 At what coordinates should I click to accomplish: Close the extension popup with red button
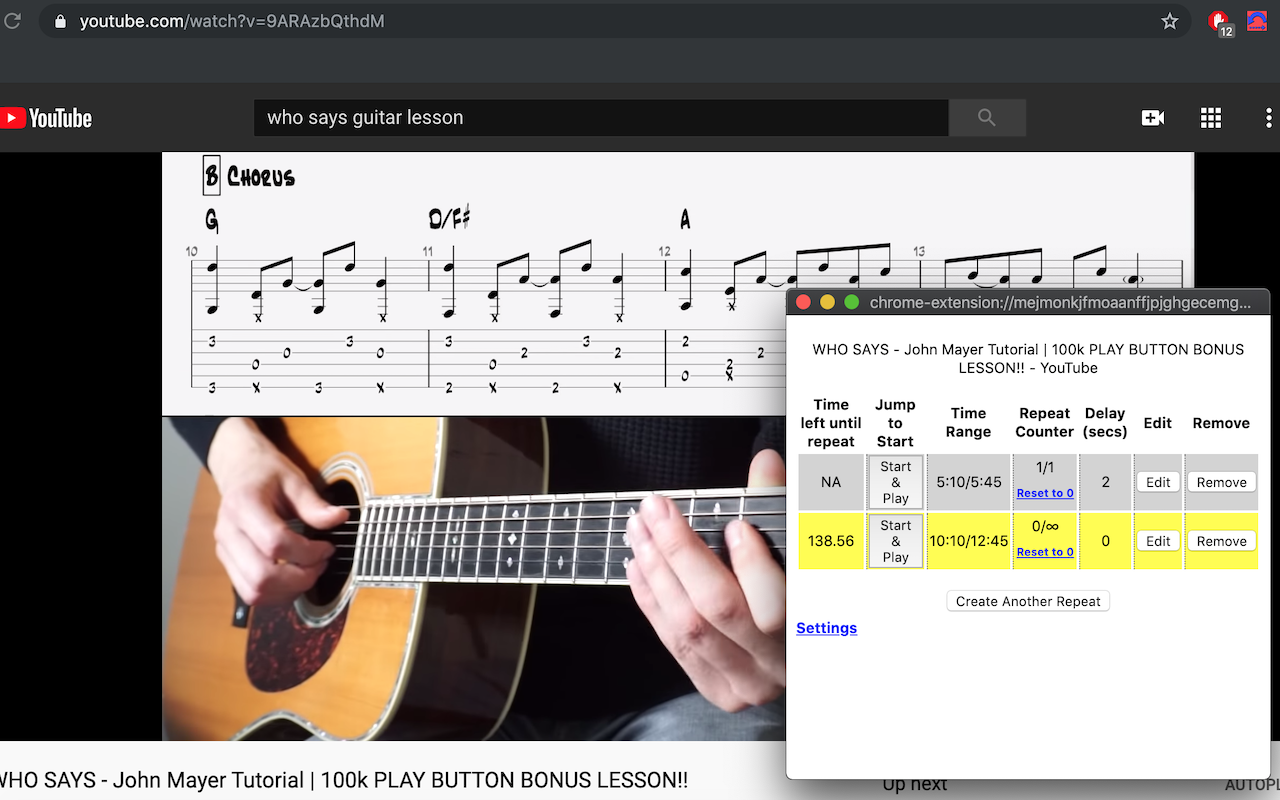[803, 302]
